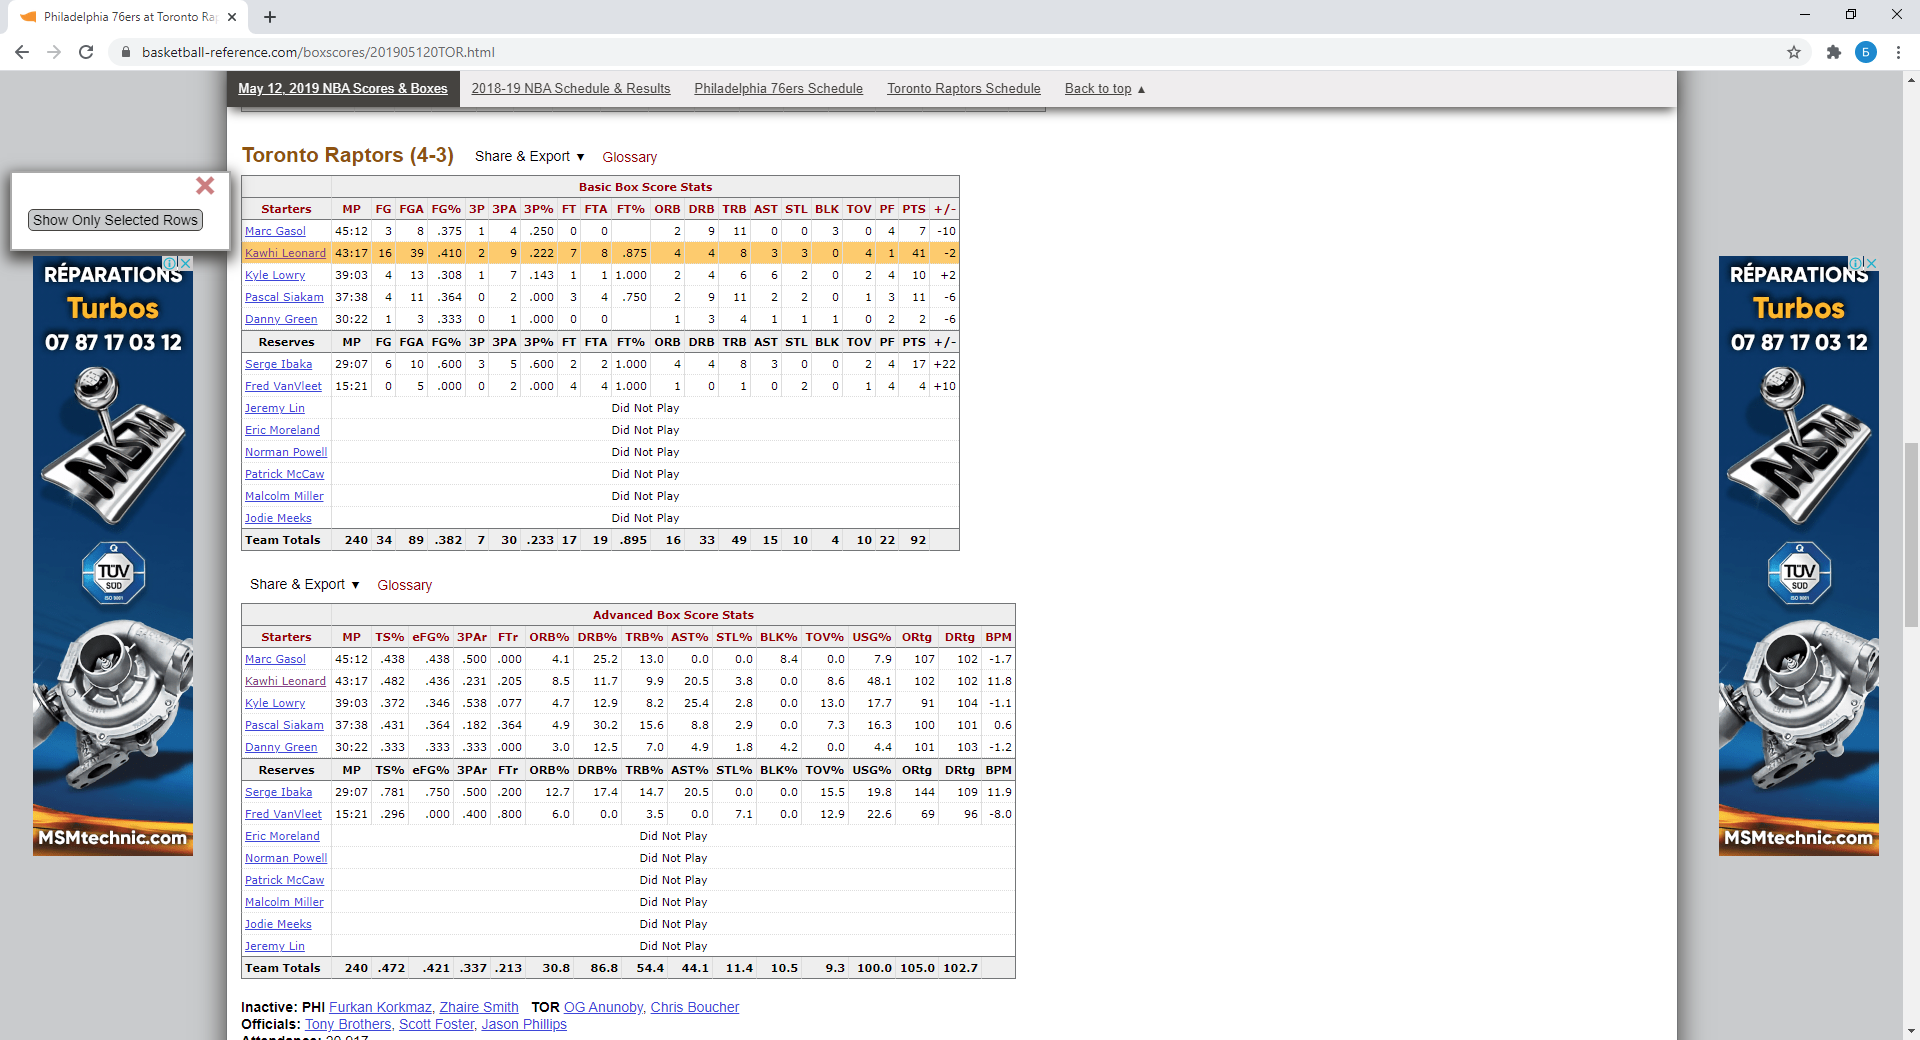Image resolution: width=1920 pixels, height=1040 pixels.
Task: Open the browser extensions puzzle icon
Action: [x=1833, y=52]
